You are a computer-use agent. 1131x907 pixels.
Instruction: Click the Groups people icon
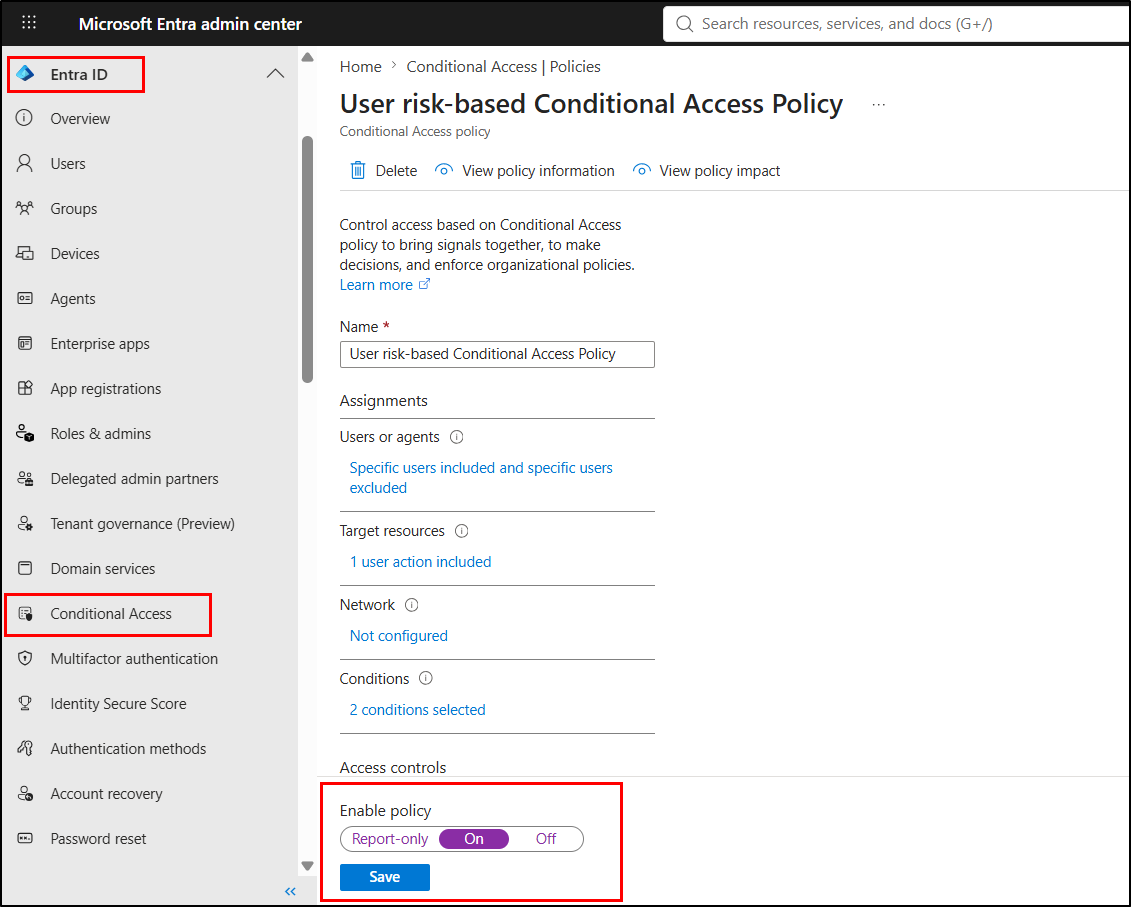[x=25, y=209]
